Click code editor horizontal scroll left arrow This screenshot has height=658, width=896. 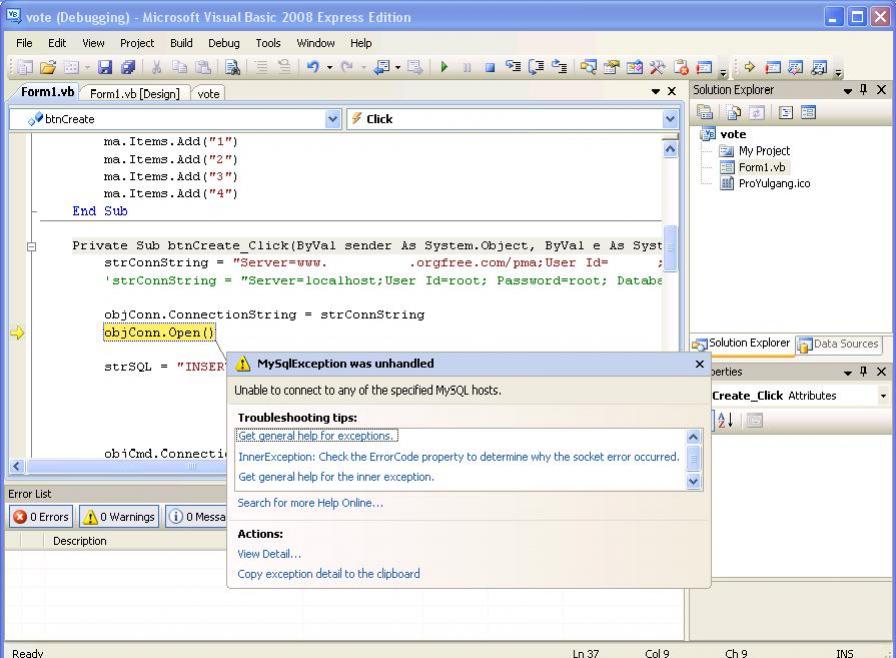coord(17,466)
